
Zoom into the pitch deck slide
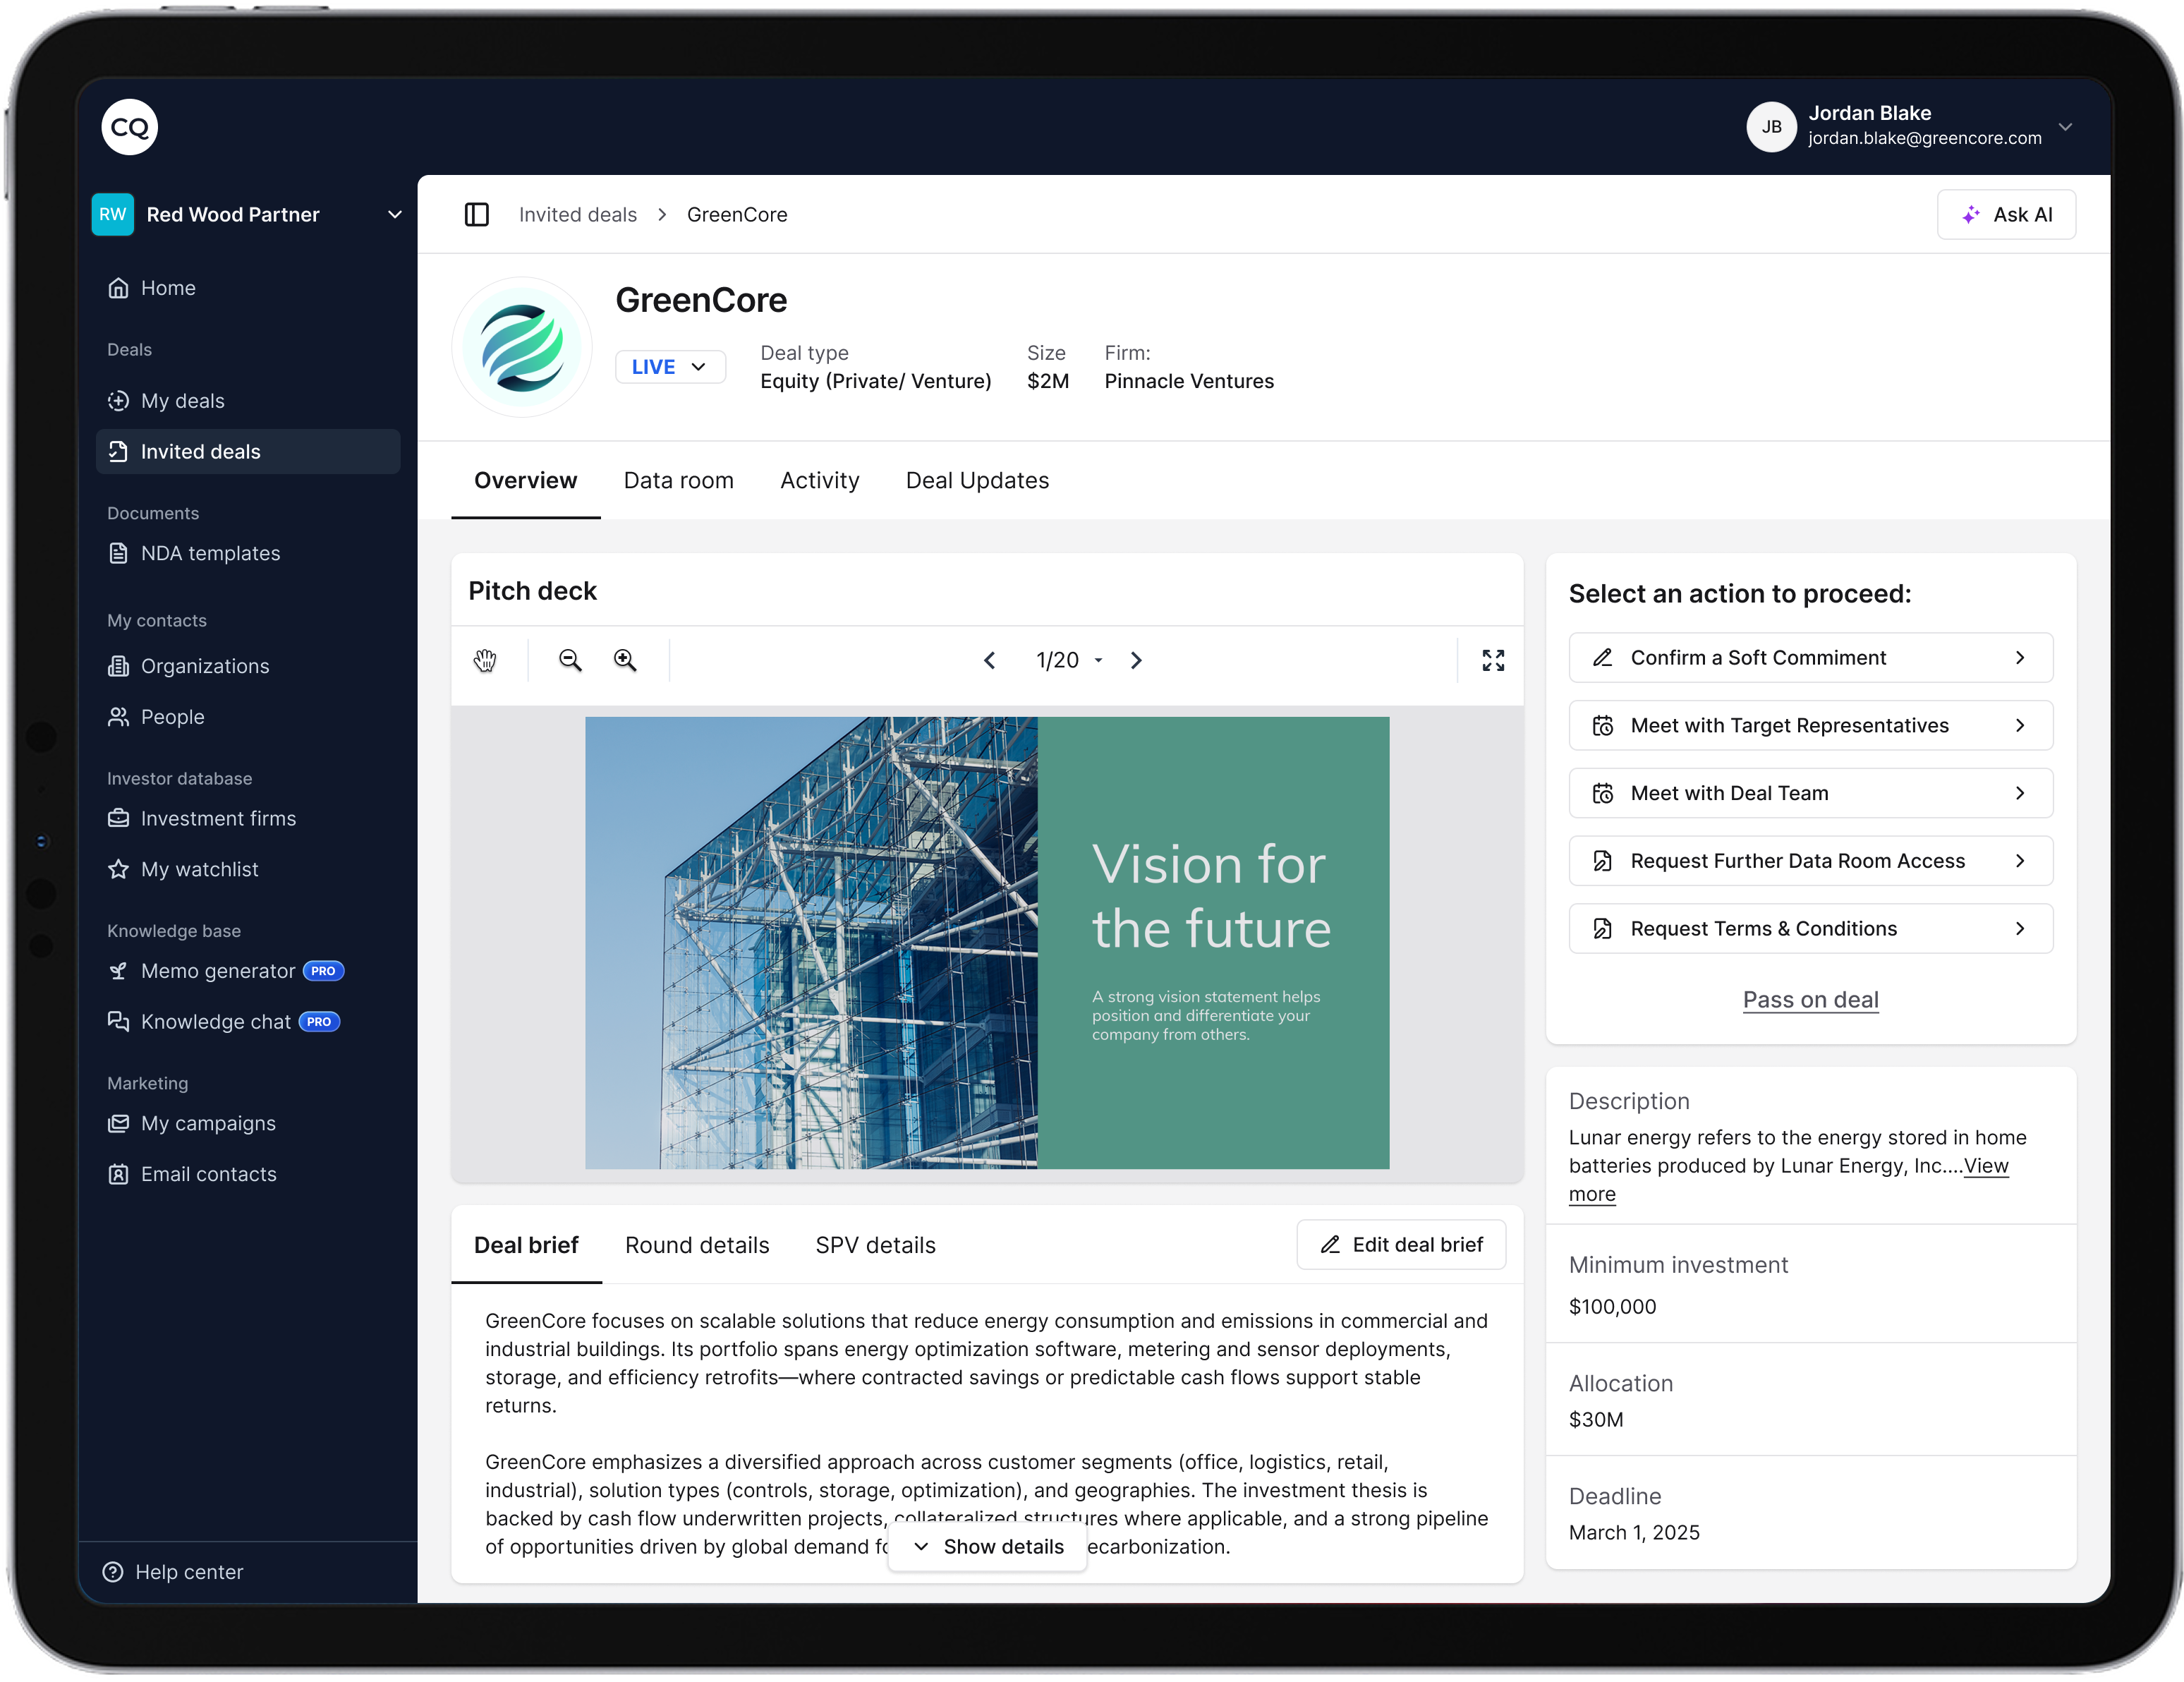pyautogui.click(x=625, y=660)
